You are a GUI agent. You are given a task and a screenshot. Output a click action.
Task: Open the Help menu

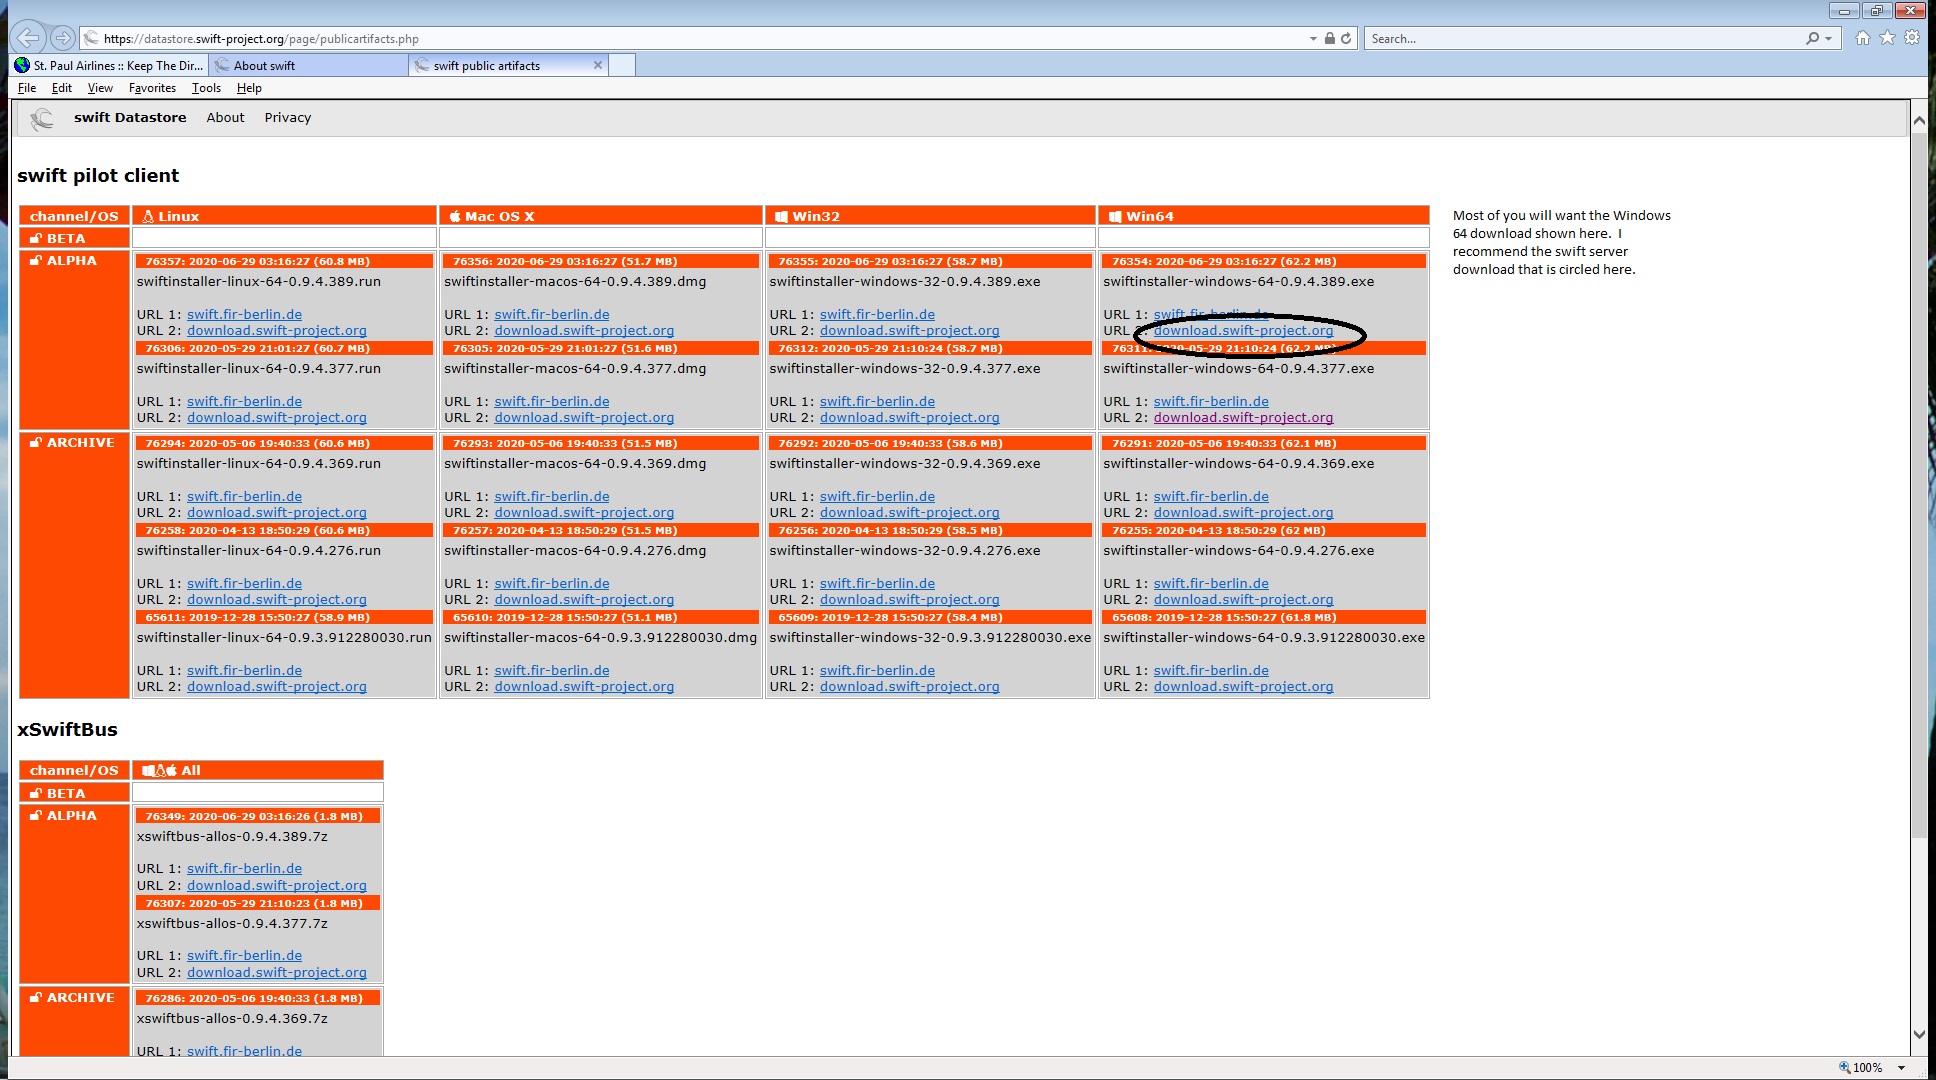(x=249, y=88)
